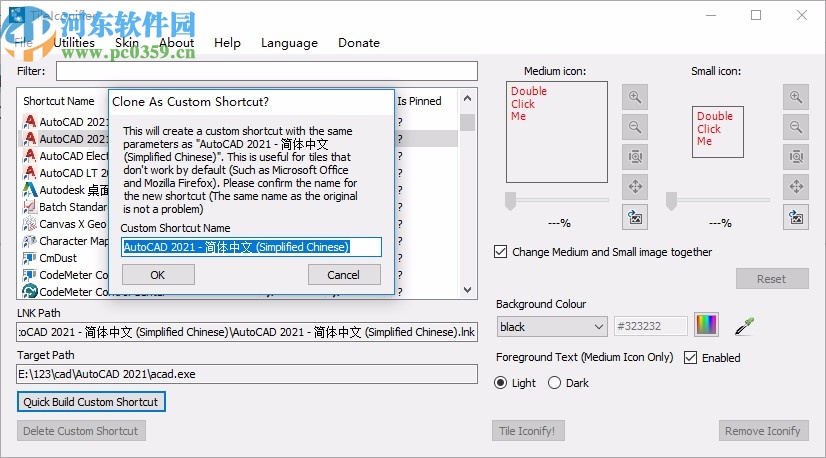Click the shortcut list scroll up arrow
This screenshot has height=458, width=826.
point(467,98)
